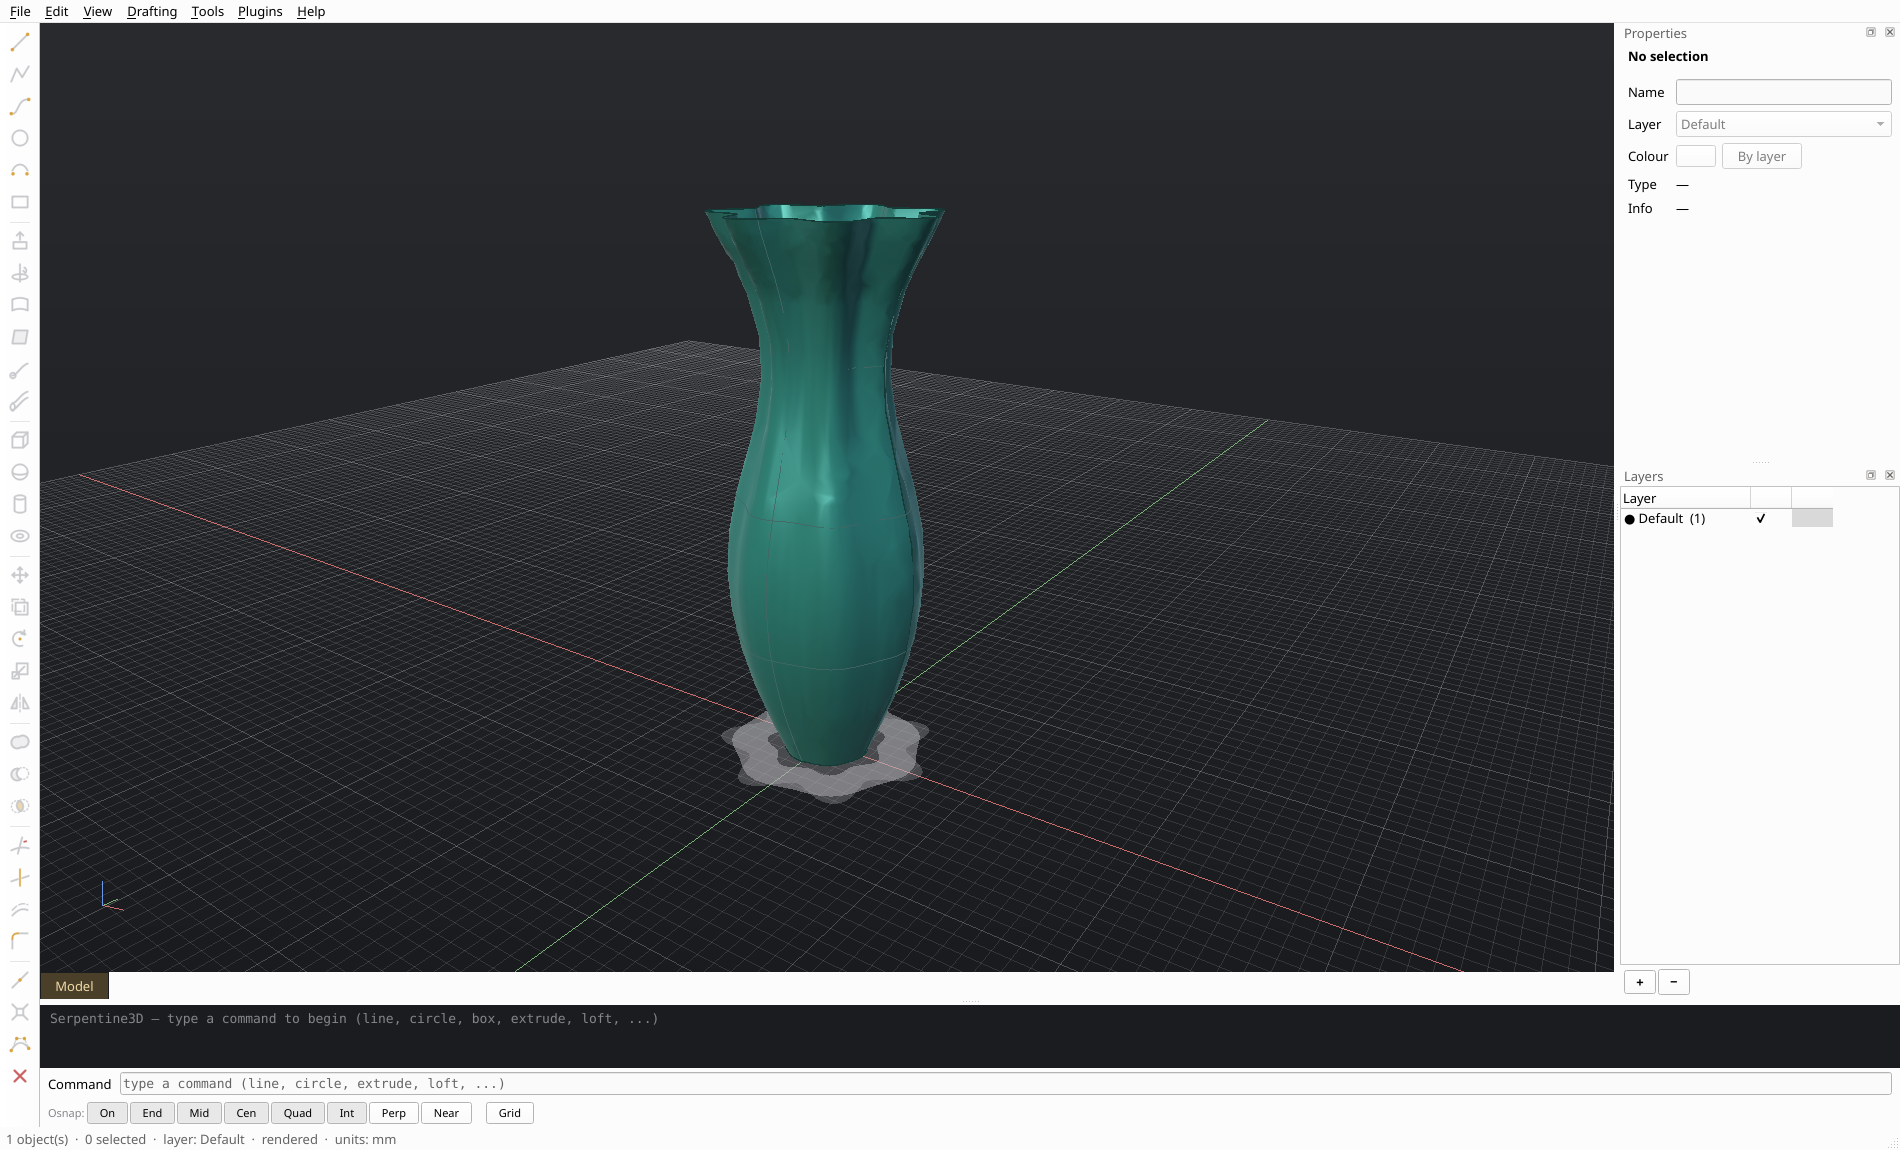The image size is (1900, 1150).
Task: Select the Copy tool
Action: 20,607
